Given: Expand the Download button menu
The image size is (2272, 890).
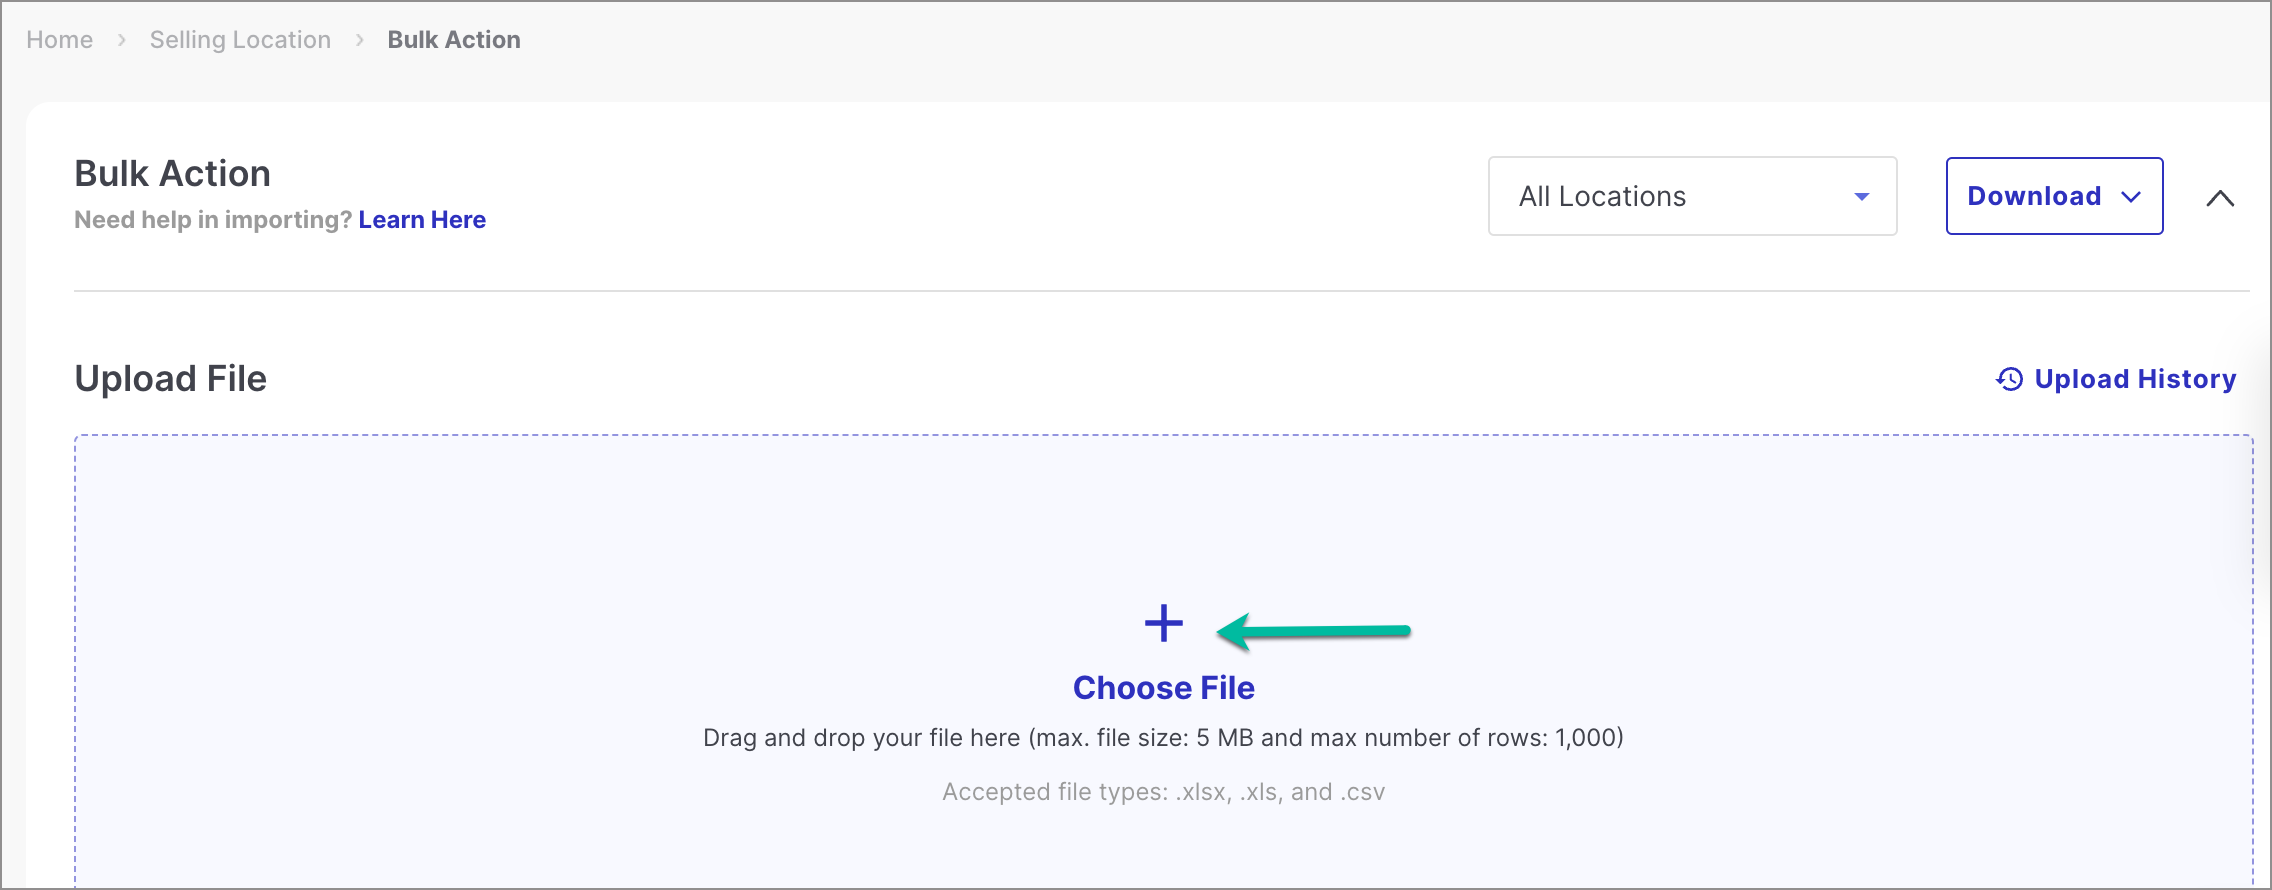Looking at the screenshot, I should [x=2054, y=196].
